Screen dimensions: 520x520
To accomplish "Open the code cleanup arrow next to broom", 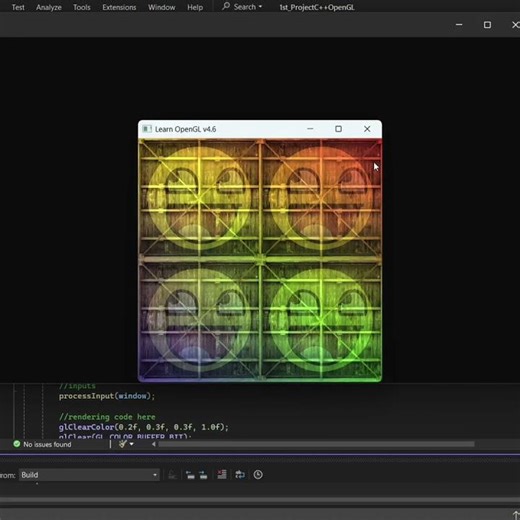I will point(132,444).
